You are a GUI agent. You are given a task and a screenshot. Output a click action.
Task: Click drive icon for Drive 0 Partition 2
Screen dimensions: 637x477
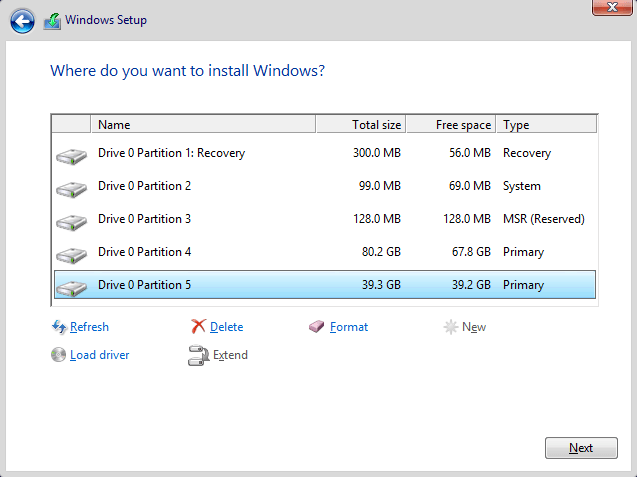[x=72, y=189]
